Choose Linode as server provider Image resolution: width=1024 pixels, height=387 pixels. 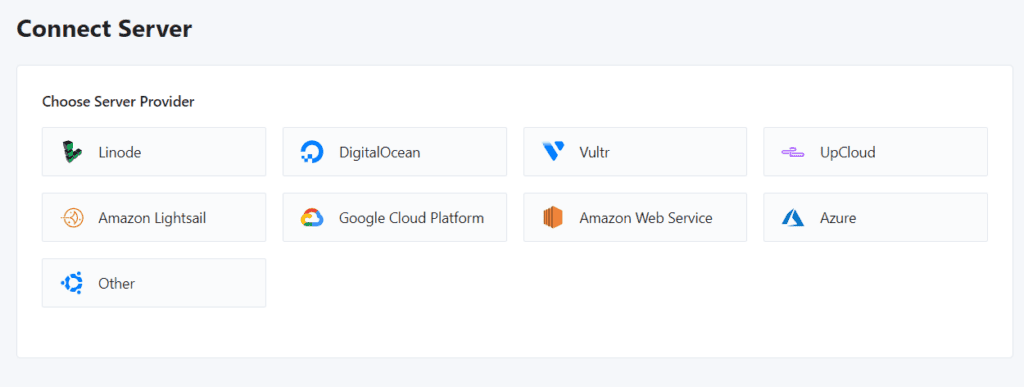154,152
